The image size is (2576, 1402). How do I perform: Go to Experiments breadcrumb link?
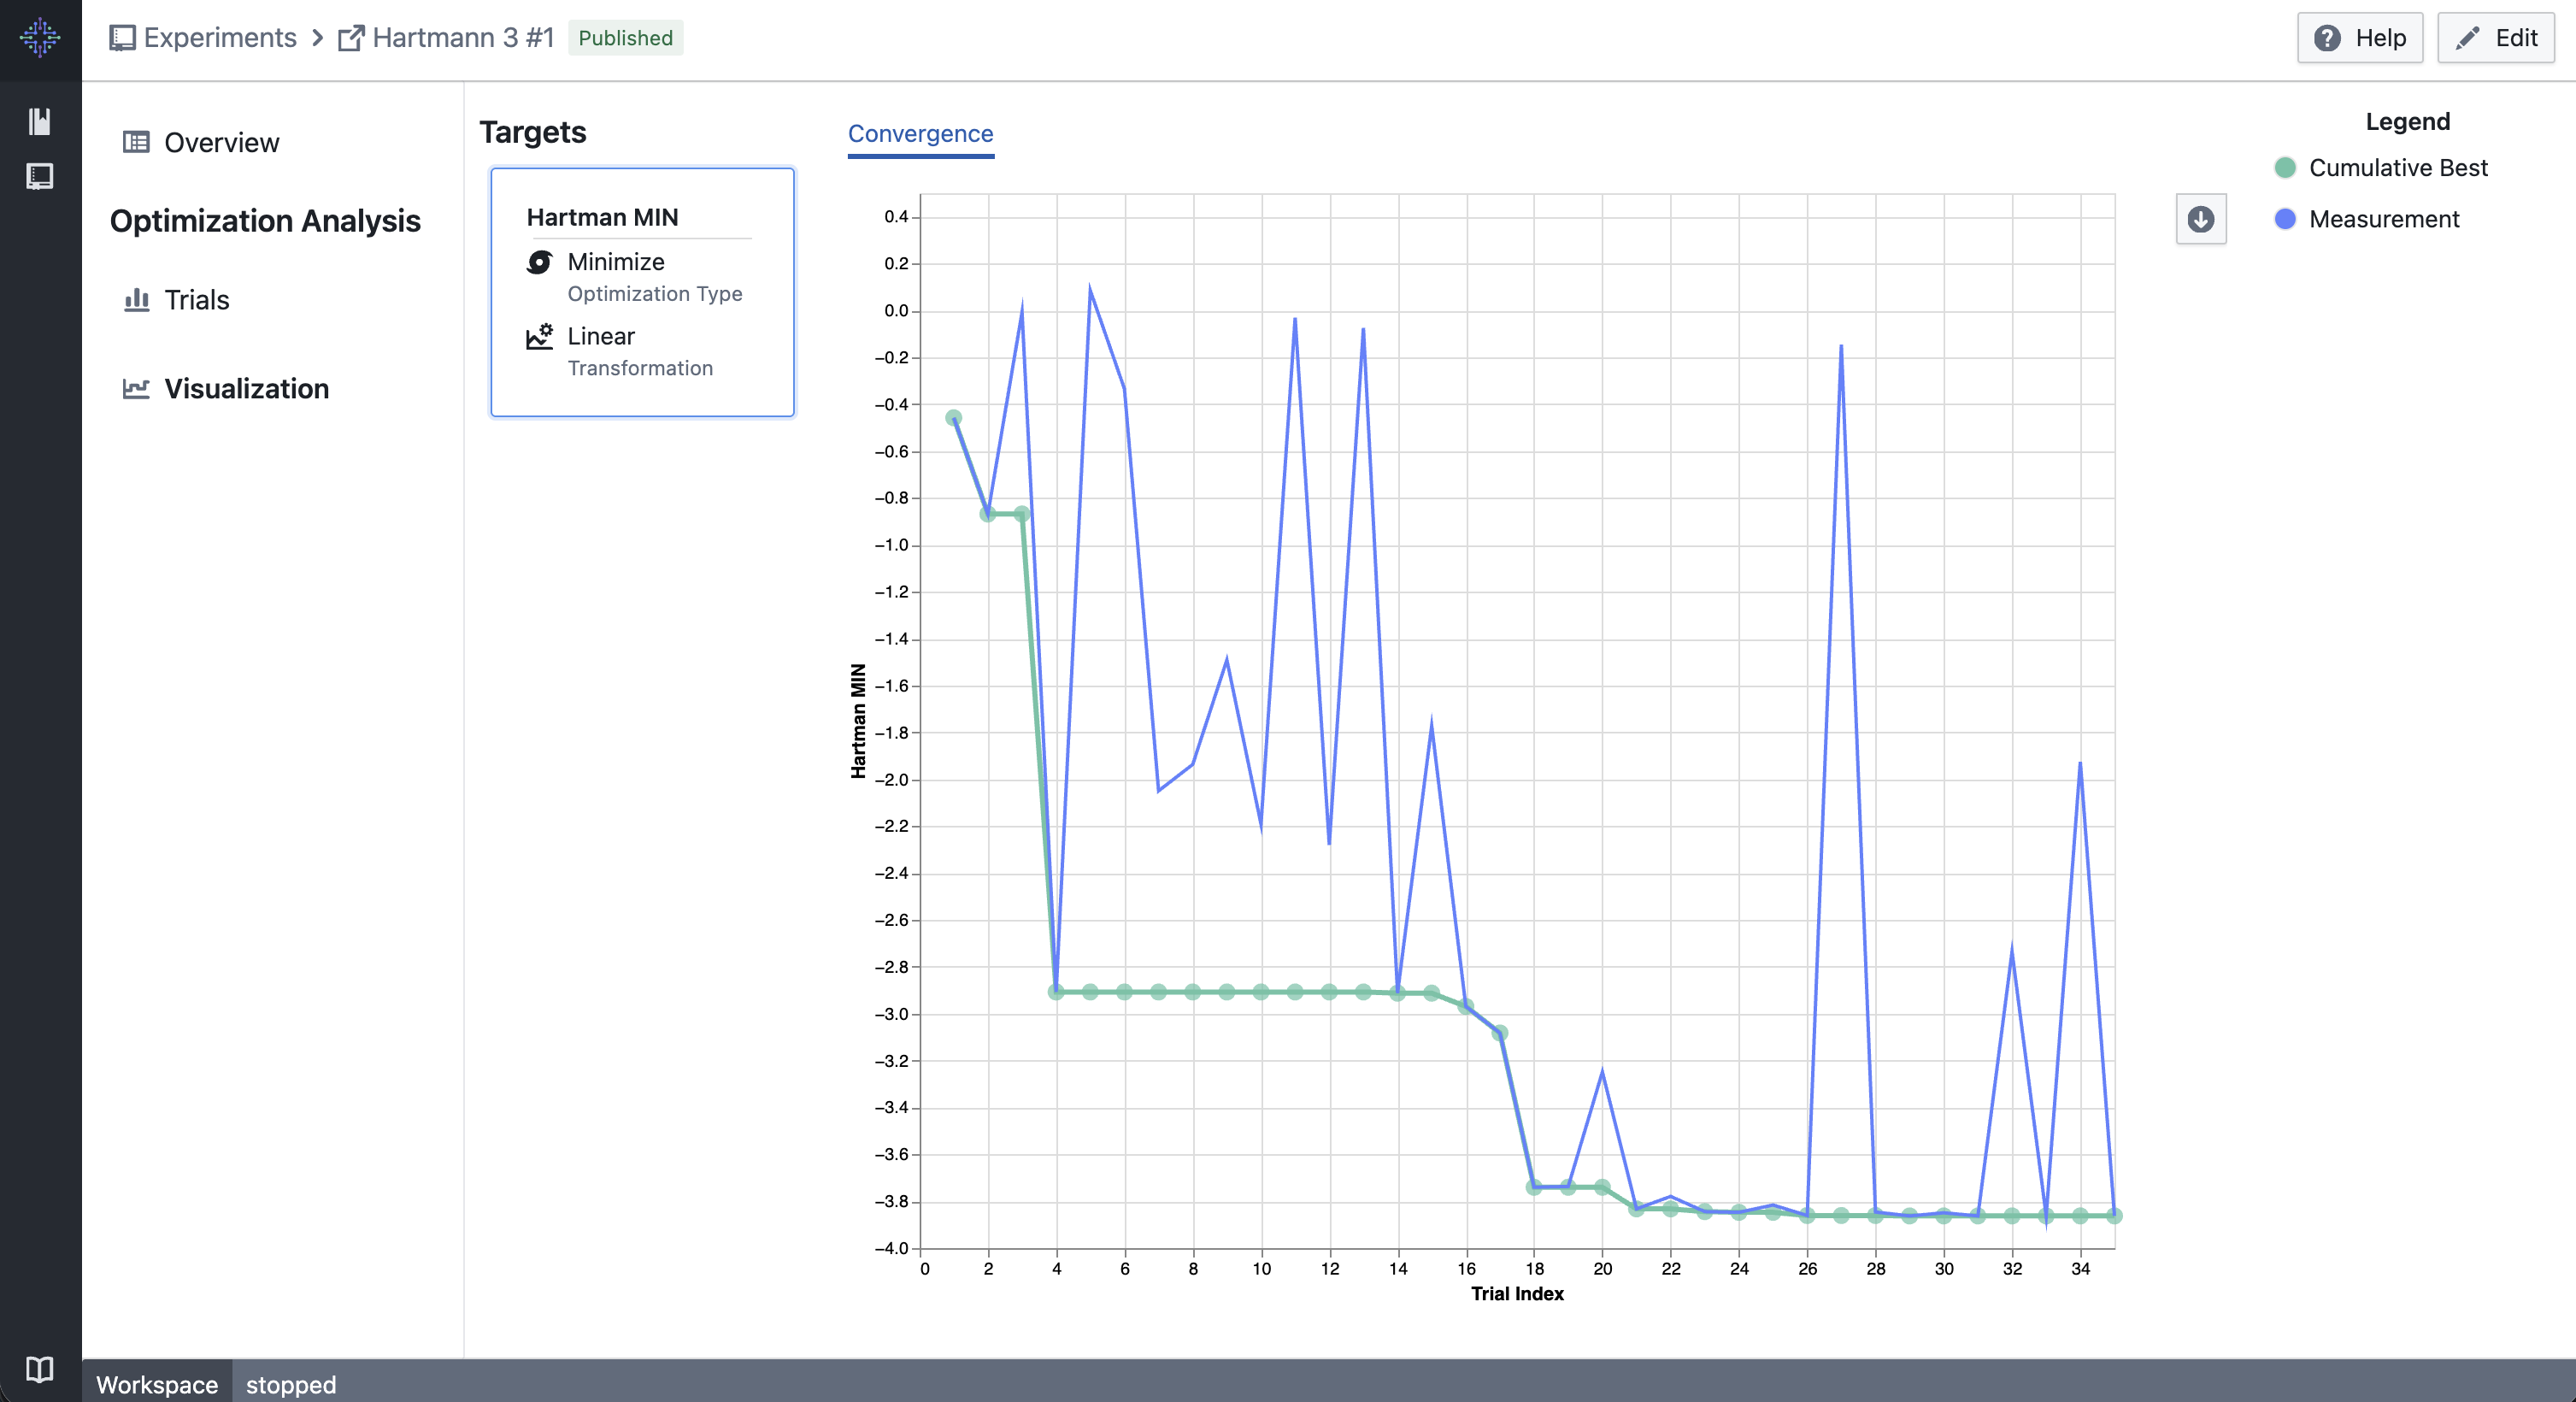(x=219, y=38)
